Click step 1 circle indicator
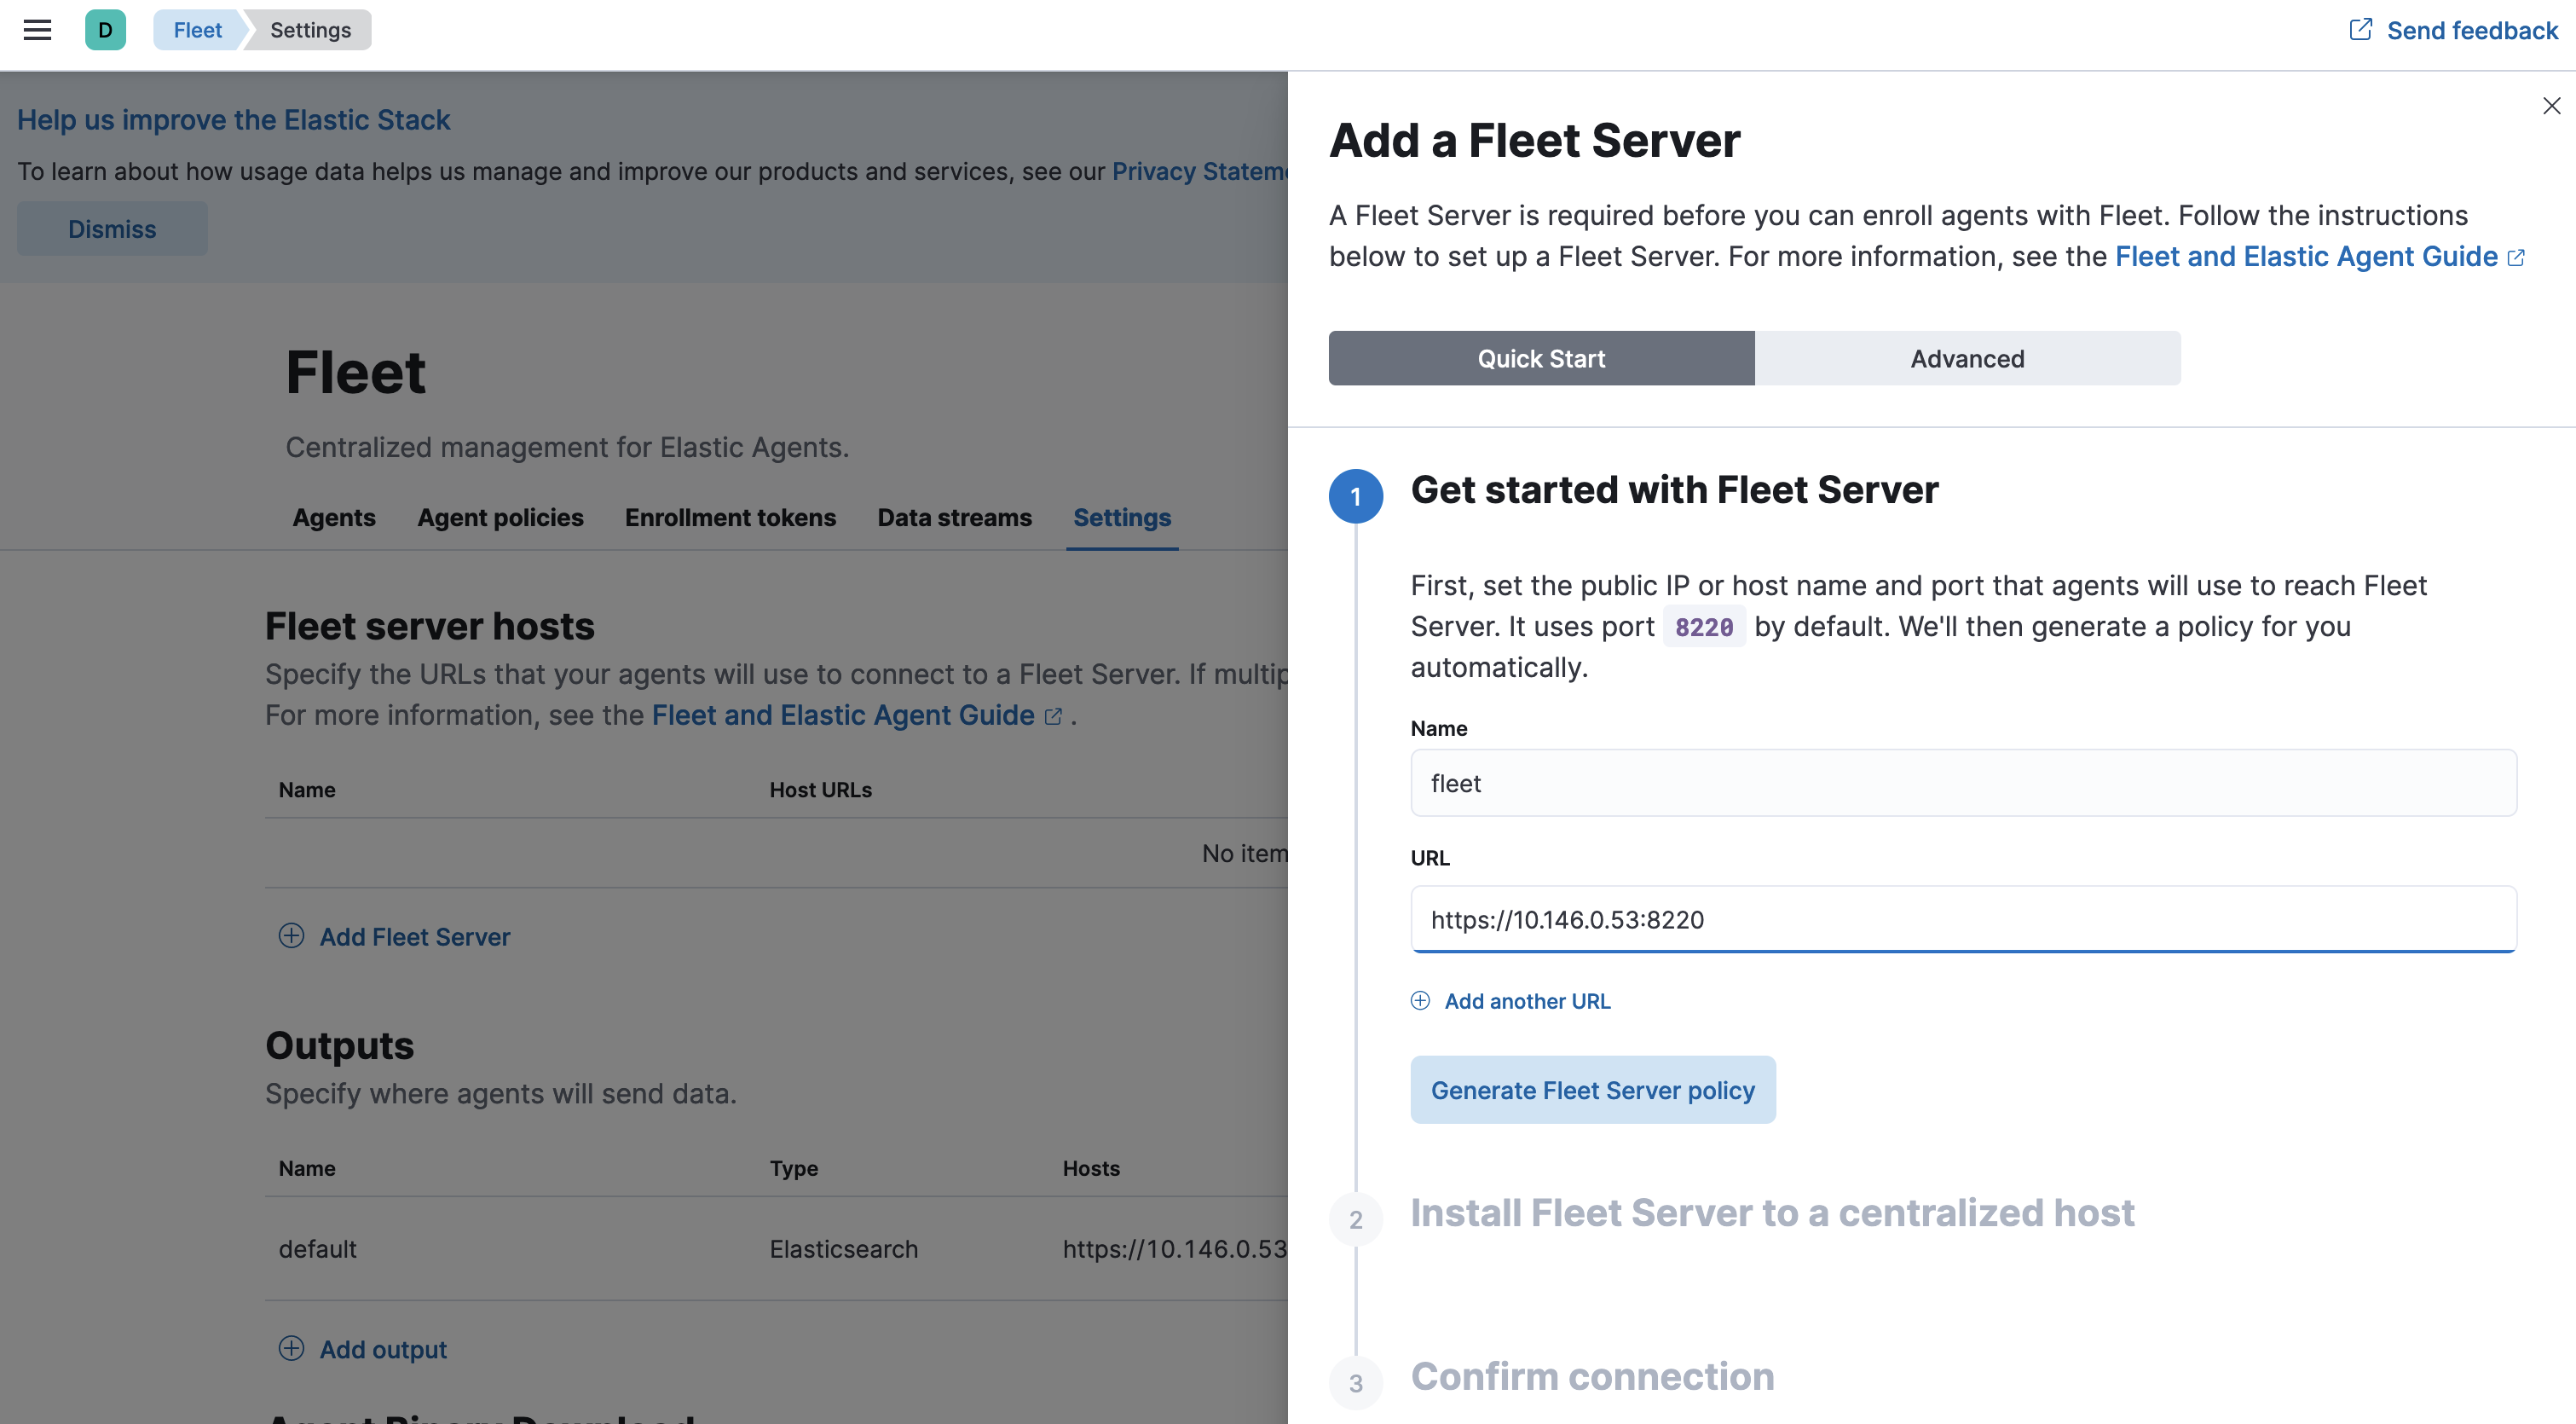The image size is (2576, 1424). (1355, 496)
